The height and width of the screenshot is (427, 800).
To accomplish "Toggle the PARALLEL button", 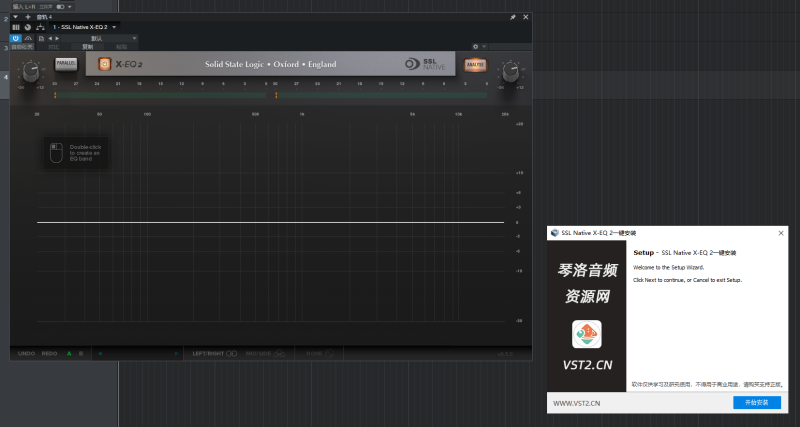I will pos(66,63).
